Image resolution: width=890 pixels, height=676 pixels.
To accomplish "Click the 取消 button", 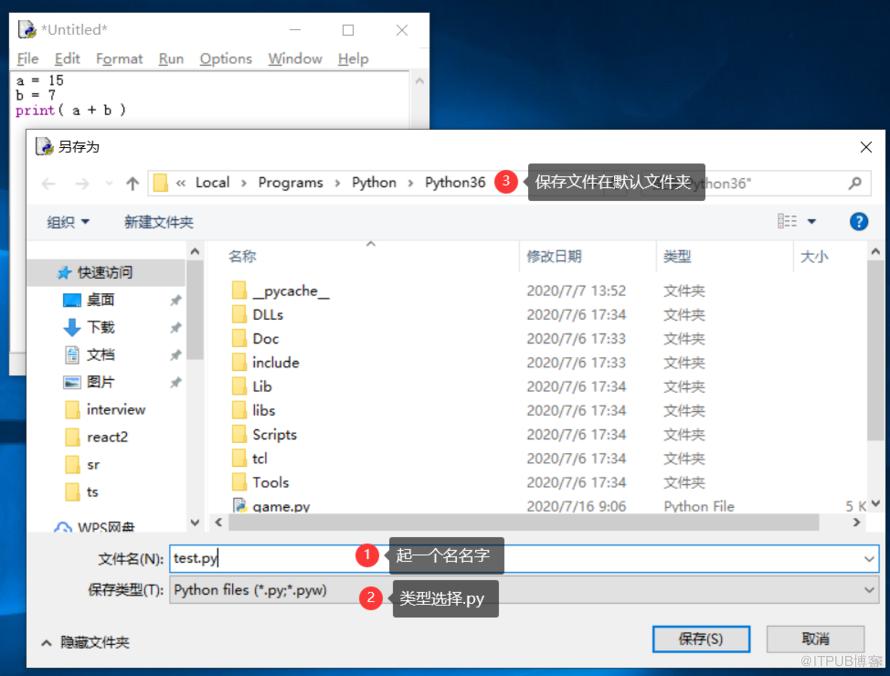I will (816, 640).
